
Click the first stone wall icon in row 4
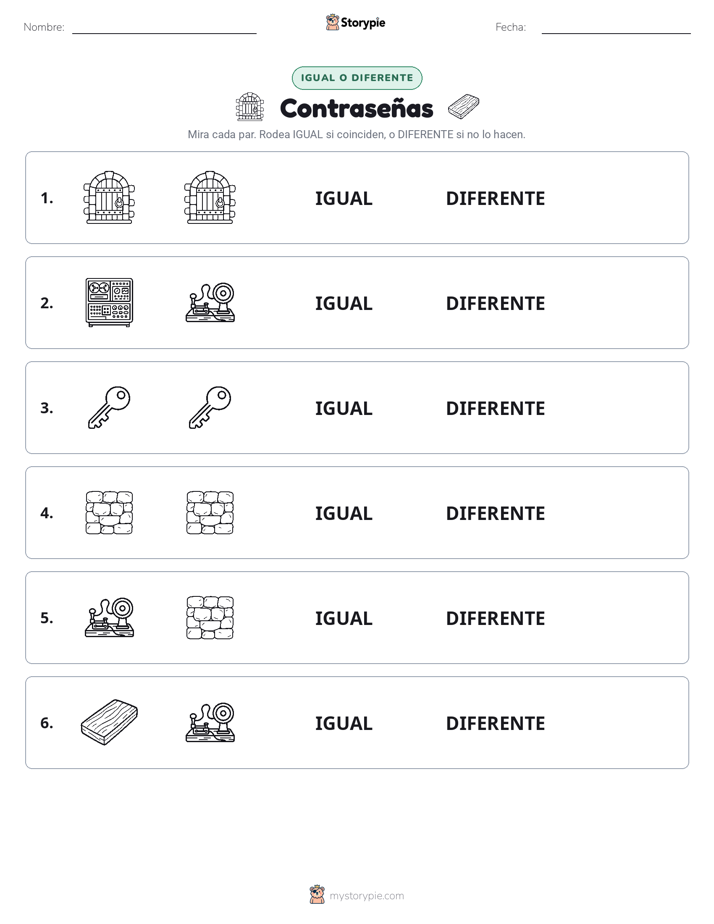pyautogui.click(x=109, y=513)
